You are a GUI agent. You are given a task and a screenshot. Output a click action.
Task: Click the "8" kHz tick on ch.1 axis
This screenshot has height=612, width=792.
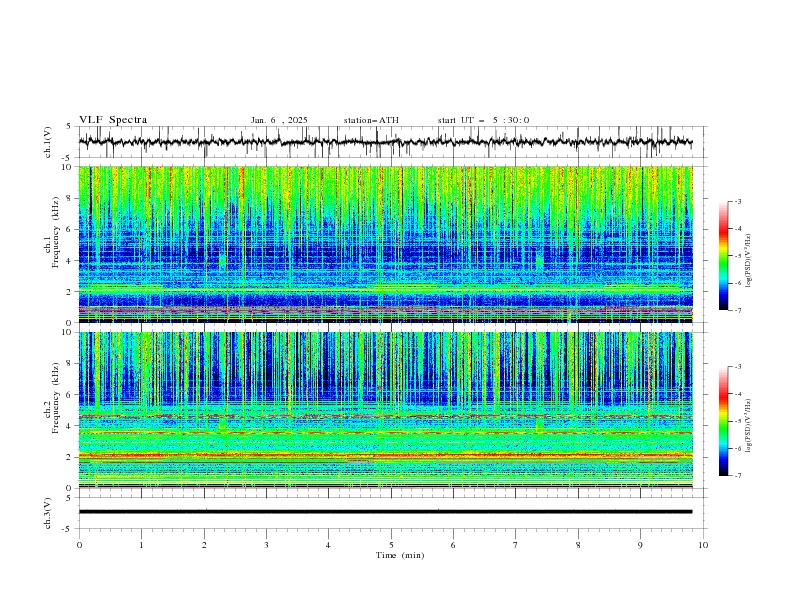coord(71,198)
